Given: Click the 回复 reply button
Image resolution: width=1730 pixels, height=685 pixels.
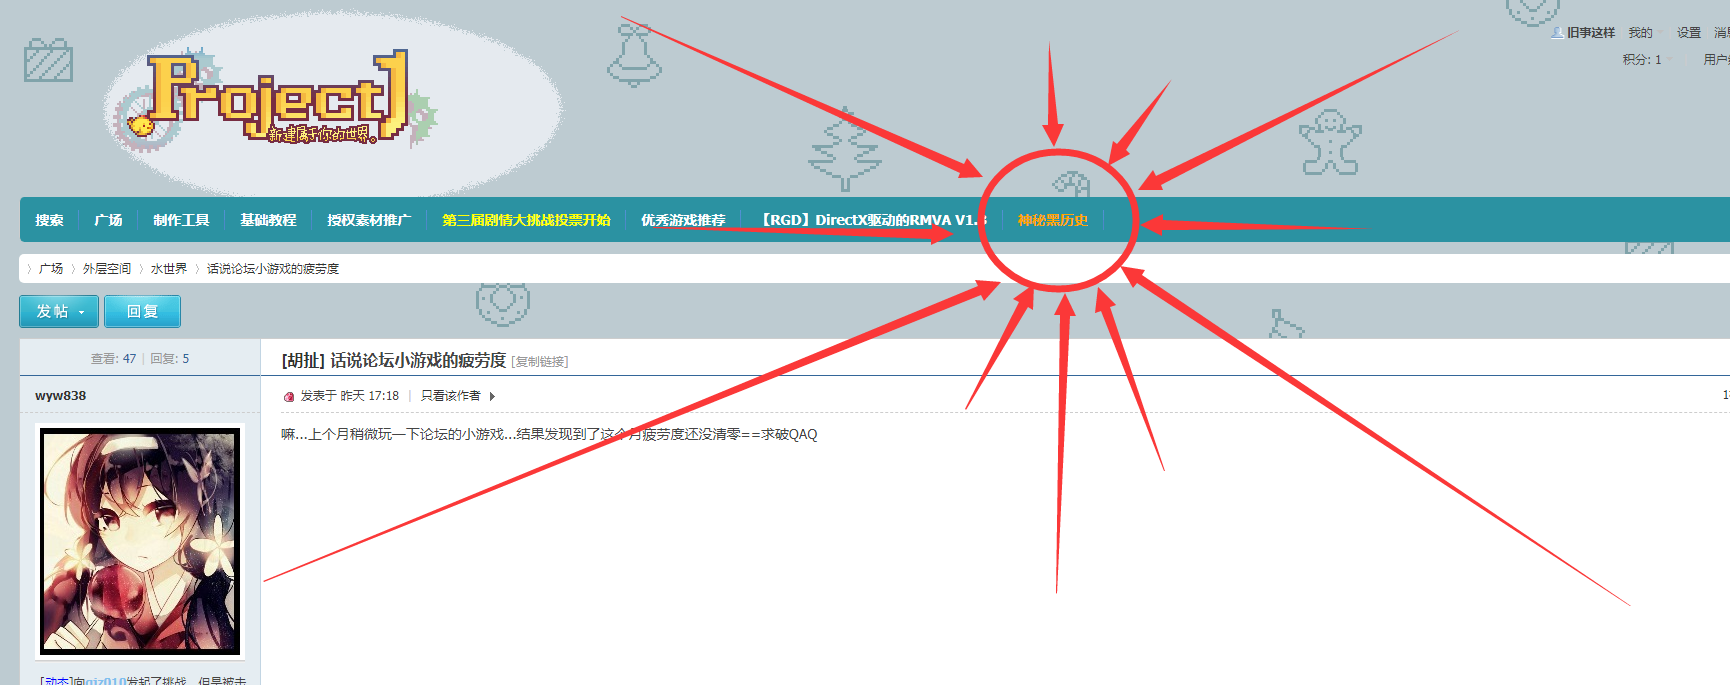Looking at the screenshot, I should (143, 312).
